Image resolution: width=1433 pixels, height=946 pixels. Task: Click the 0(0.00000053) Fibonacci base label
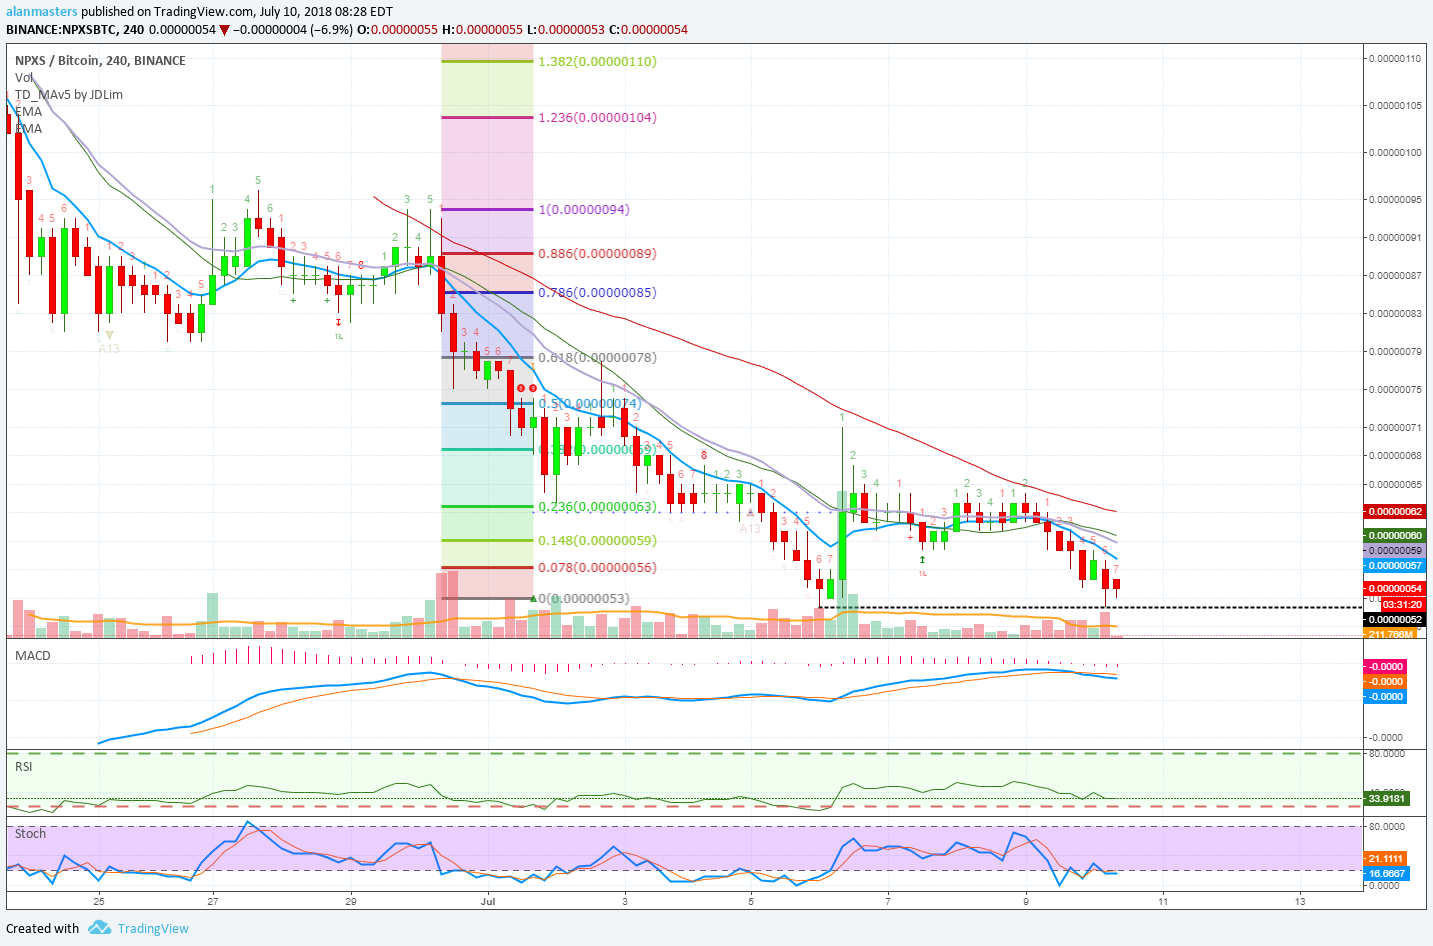click(584, 598)
